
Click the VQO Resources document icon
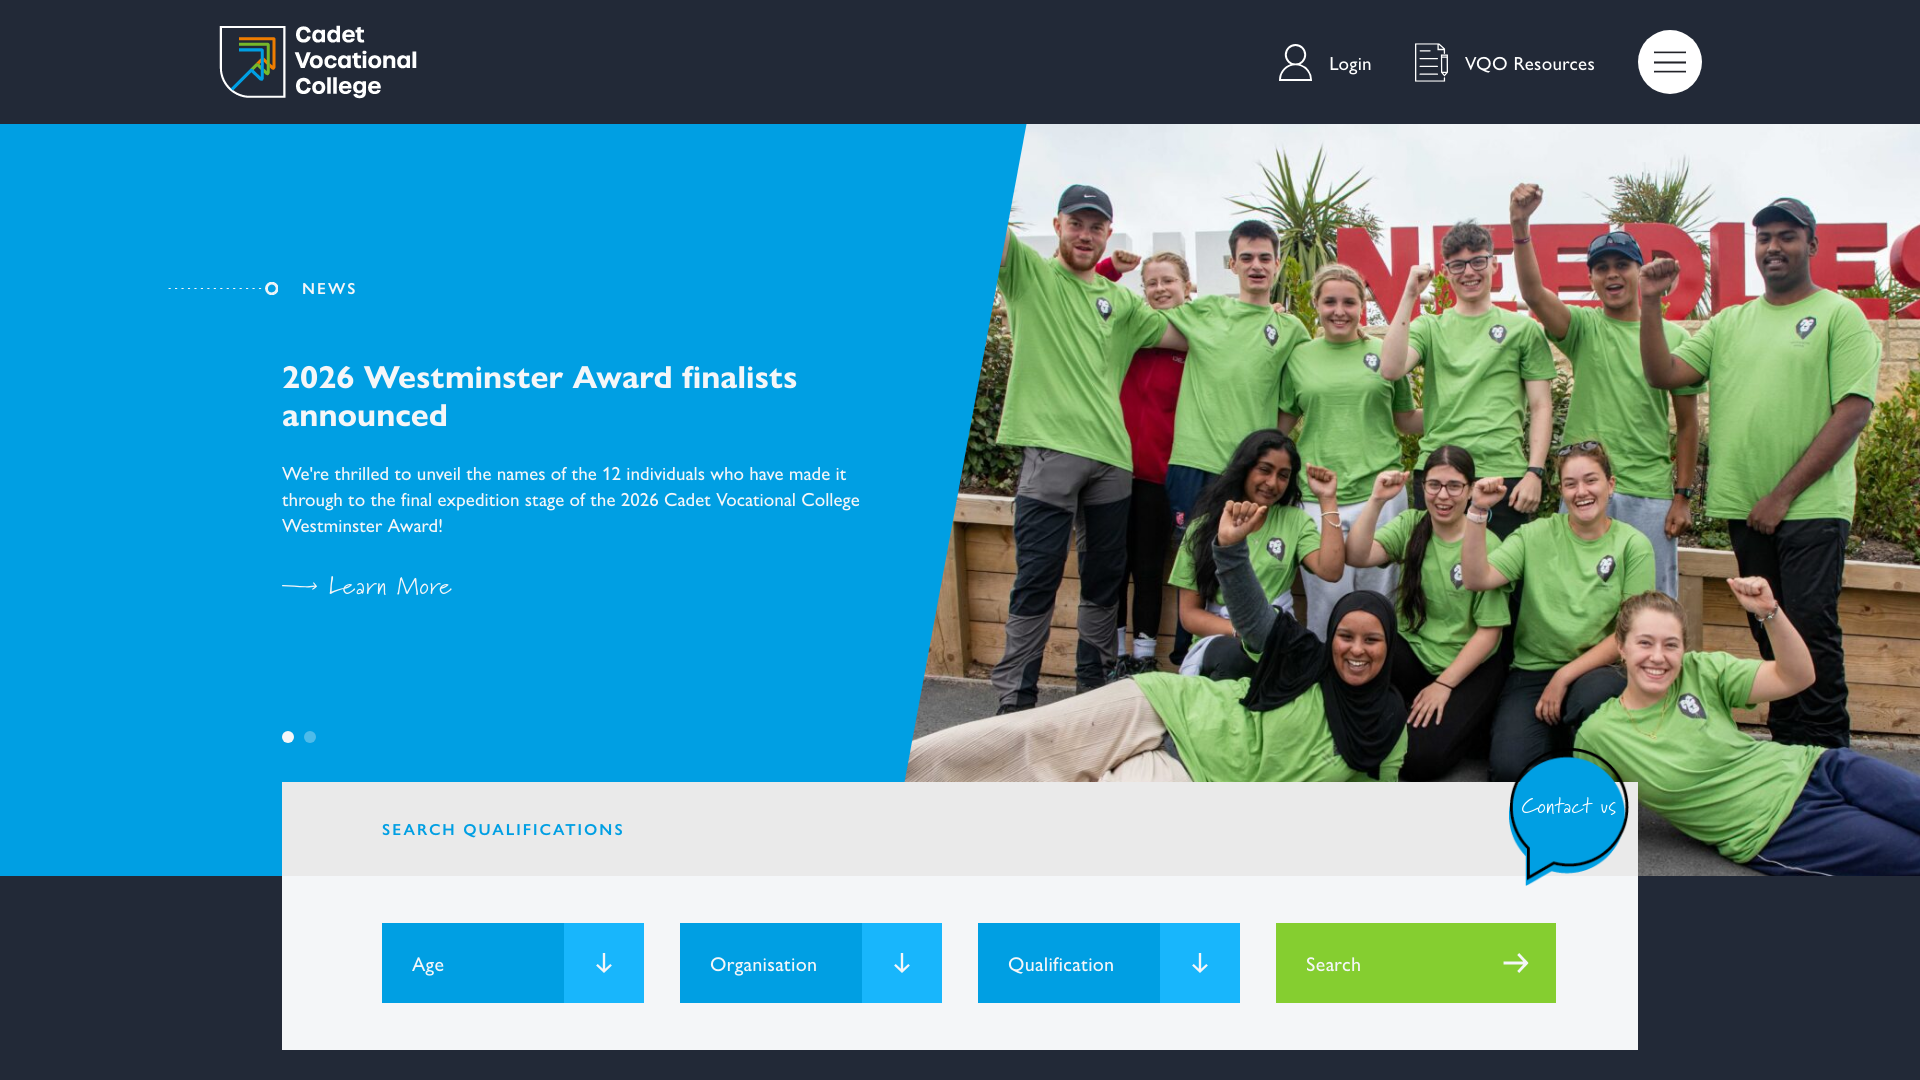[1431, 63]
